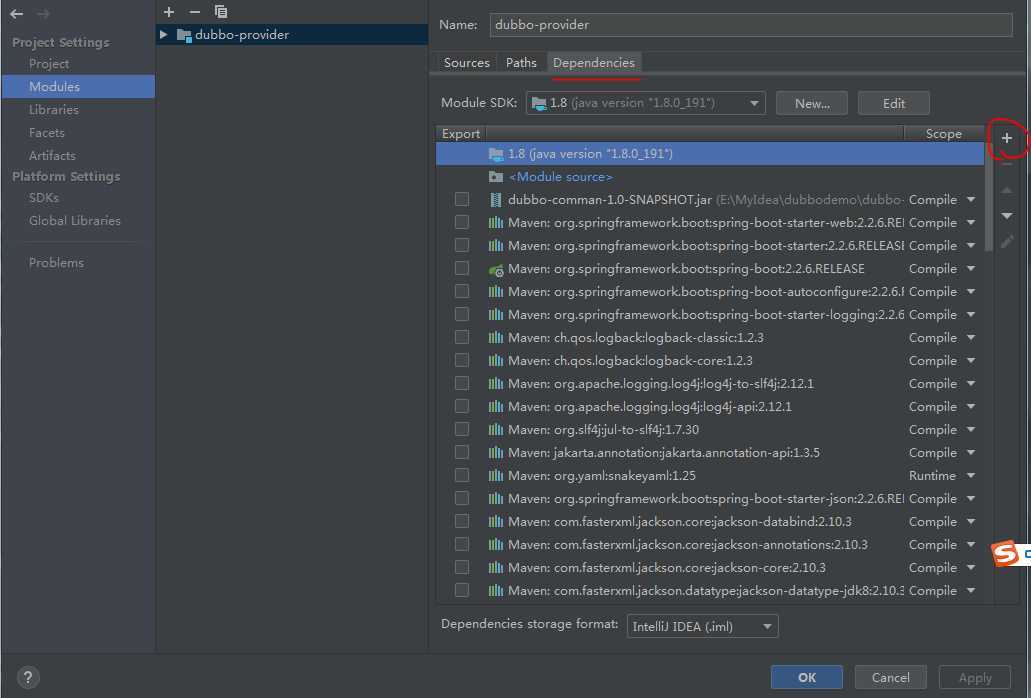The width and height of the screenshot is (1031, 698).
Task: Click the Scope column header
Action: [x=944, y=133]
